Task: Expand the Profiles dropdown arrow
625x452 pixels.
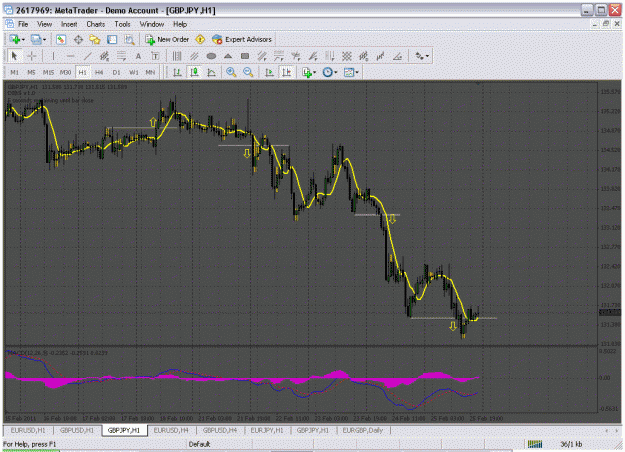Action: coord(44,39)
